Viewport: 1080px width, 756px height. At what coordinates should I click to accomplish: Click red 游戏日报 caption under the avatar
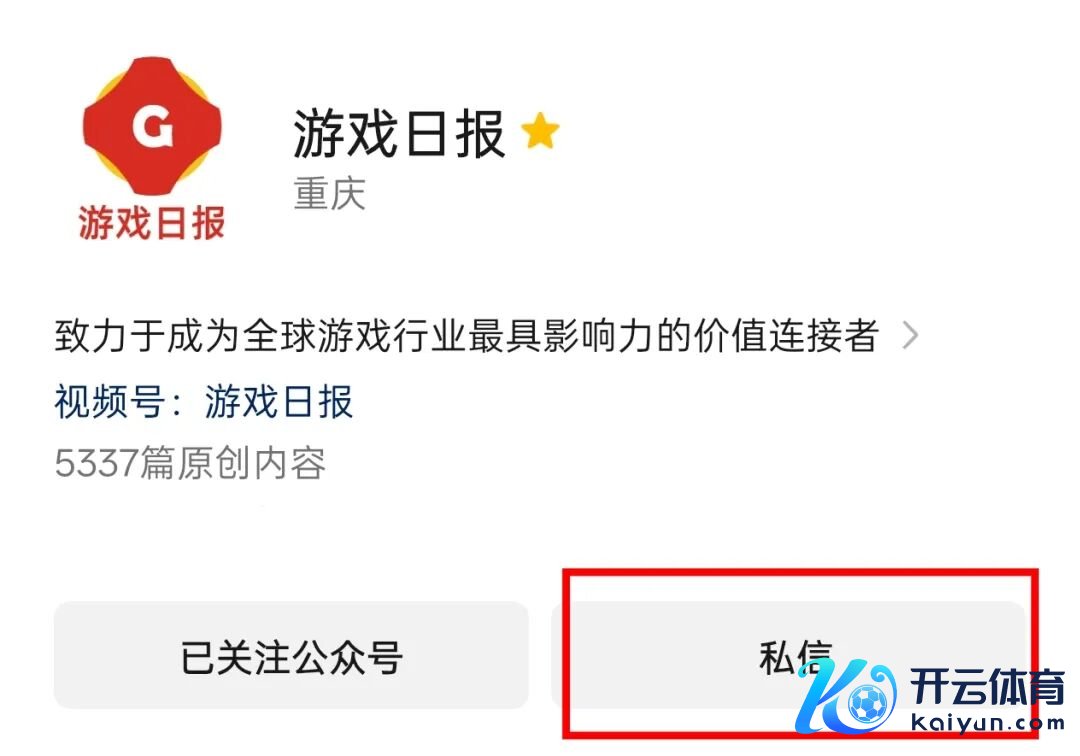pyautogui.click(x=152, y=222)
